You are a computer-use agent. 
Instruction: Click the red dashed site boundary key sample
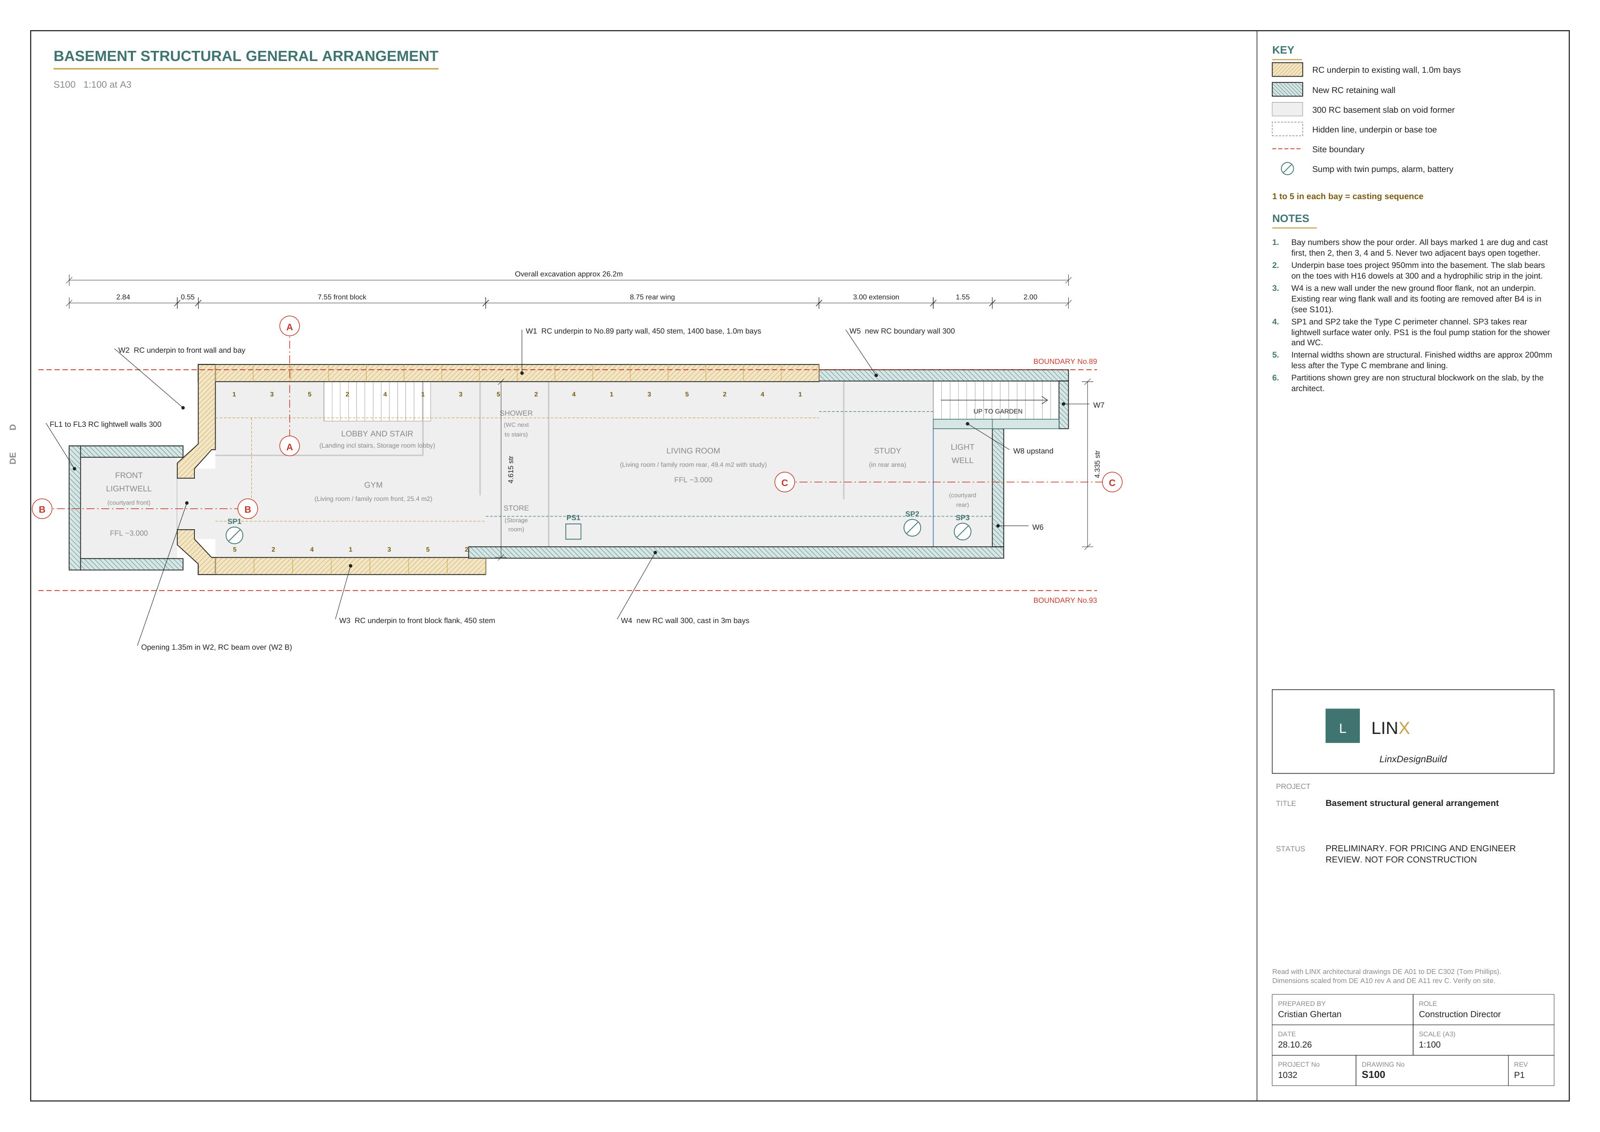click(1287, 149)
